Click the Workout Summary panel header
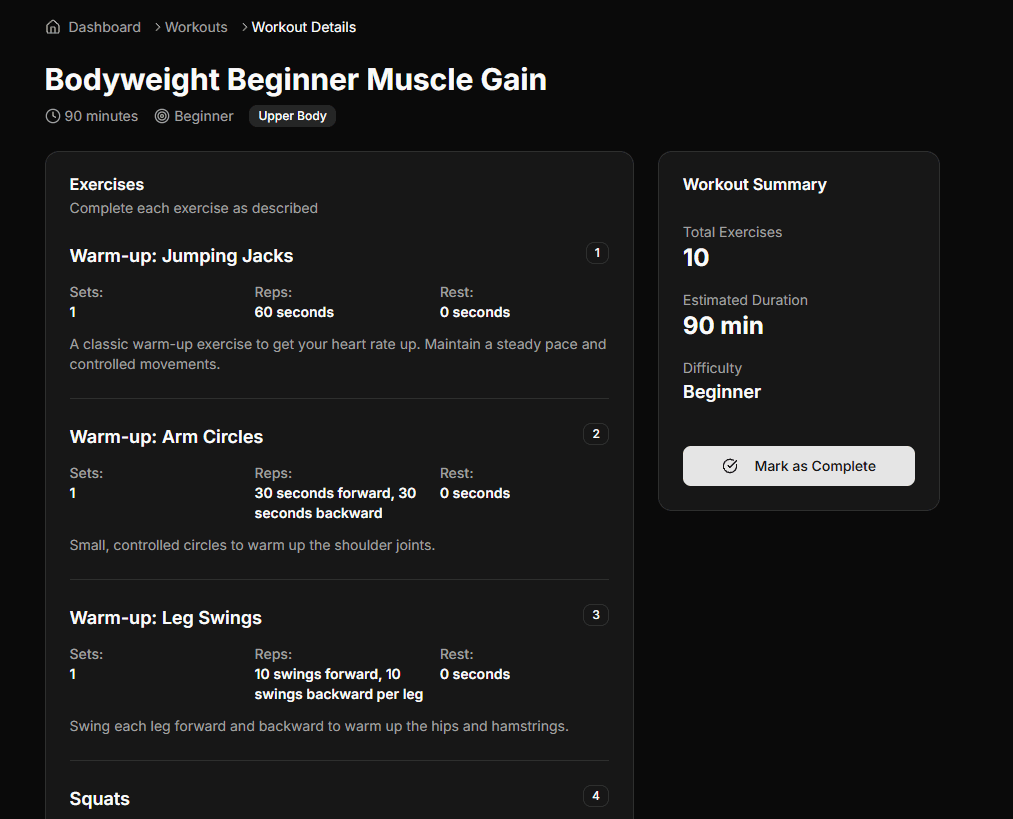The width and height of the screenshot is (1013, 819). (754, 184)
